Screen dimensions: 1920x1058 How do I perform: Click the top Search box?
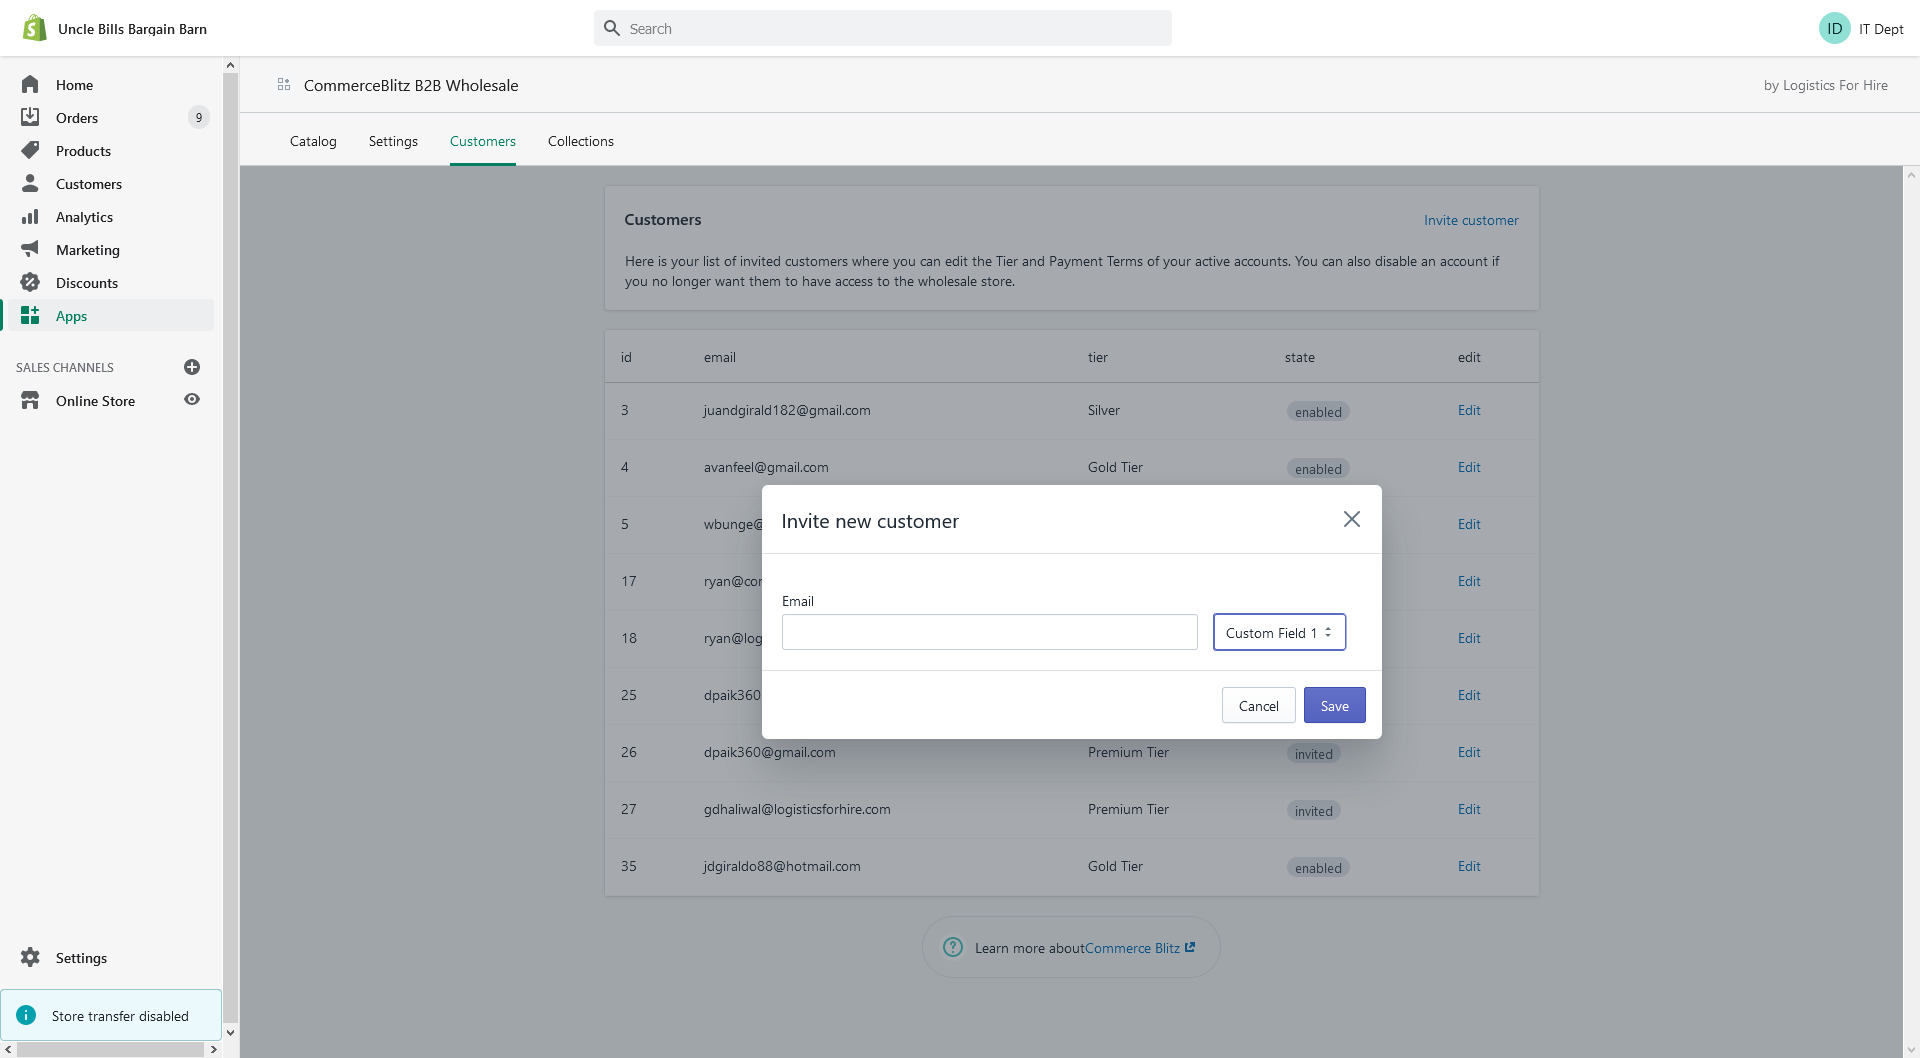point(882,28)
